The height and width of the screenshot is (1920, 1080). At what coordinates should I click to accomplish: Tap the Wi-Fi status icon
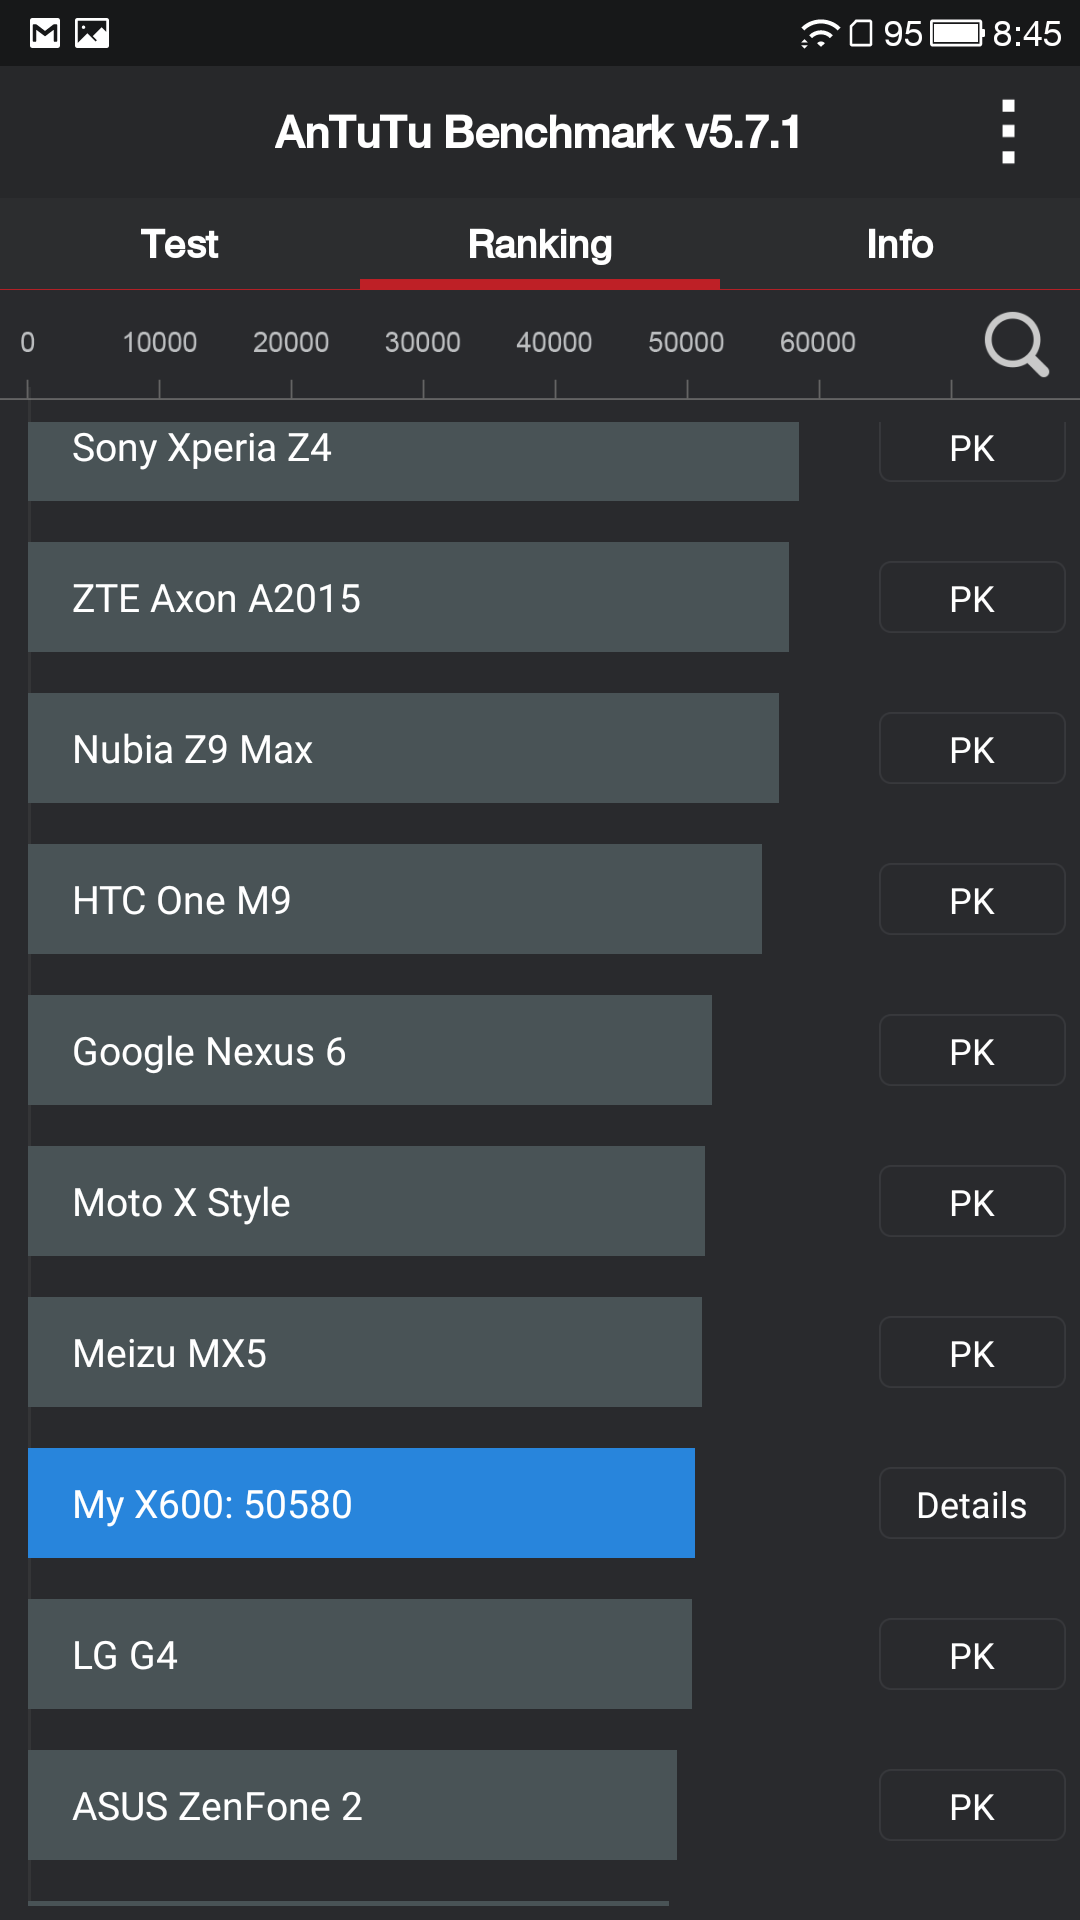pos(819,34)
